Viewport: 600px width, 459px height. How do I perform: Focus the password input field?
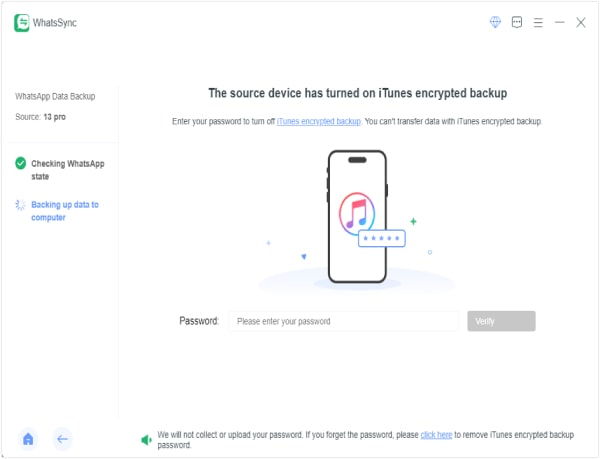343,321
